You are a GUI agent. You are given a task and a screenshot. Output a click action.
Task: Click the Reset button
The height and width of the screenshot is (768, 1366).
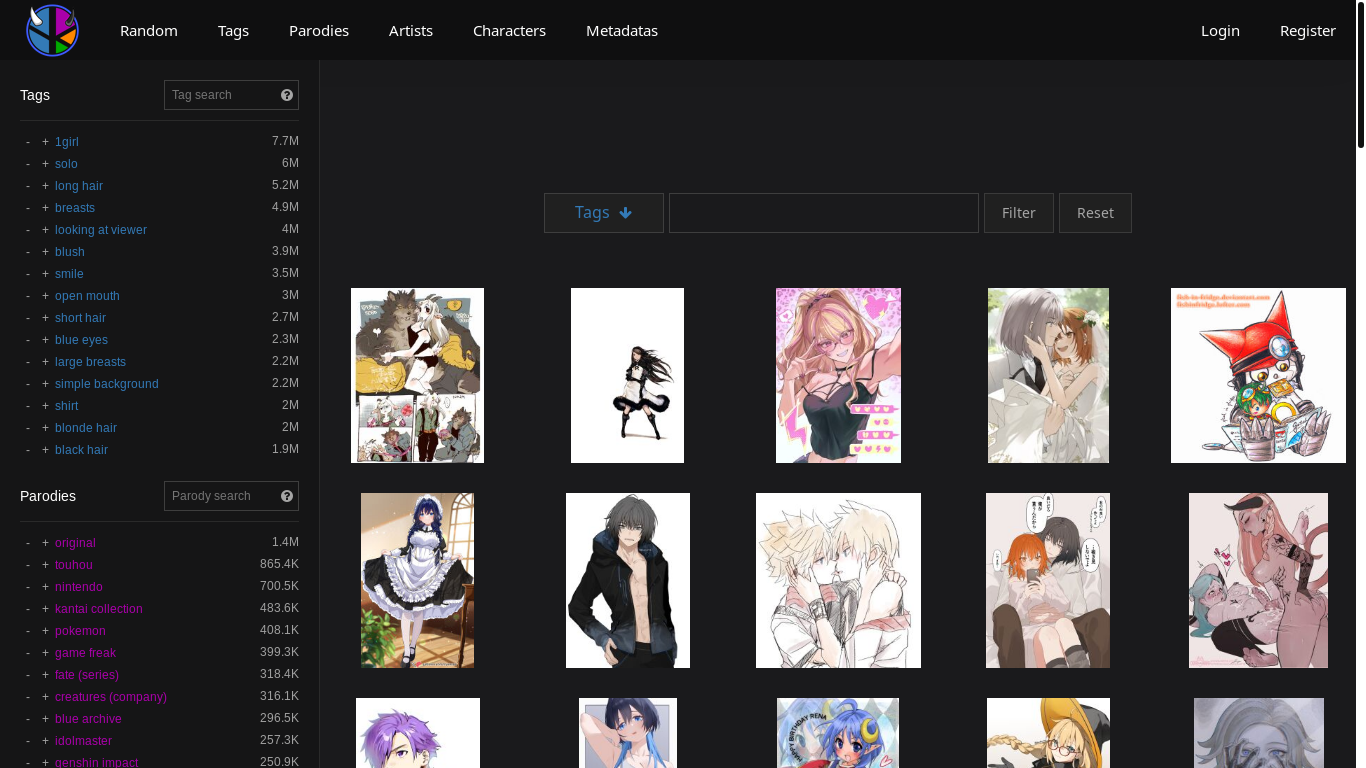[1095, 213]
